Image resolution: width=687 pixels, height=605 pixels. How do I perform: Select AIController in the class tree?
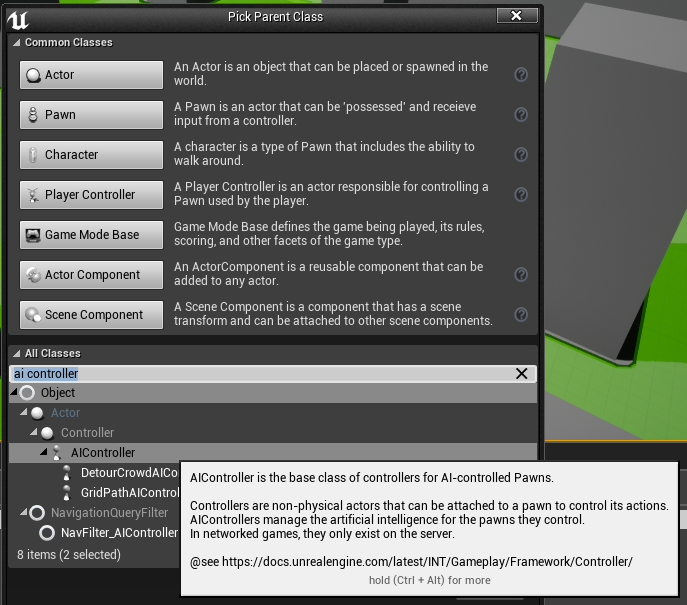coord(102,453)
